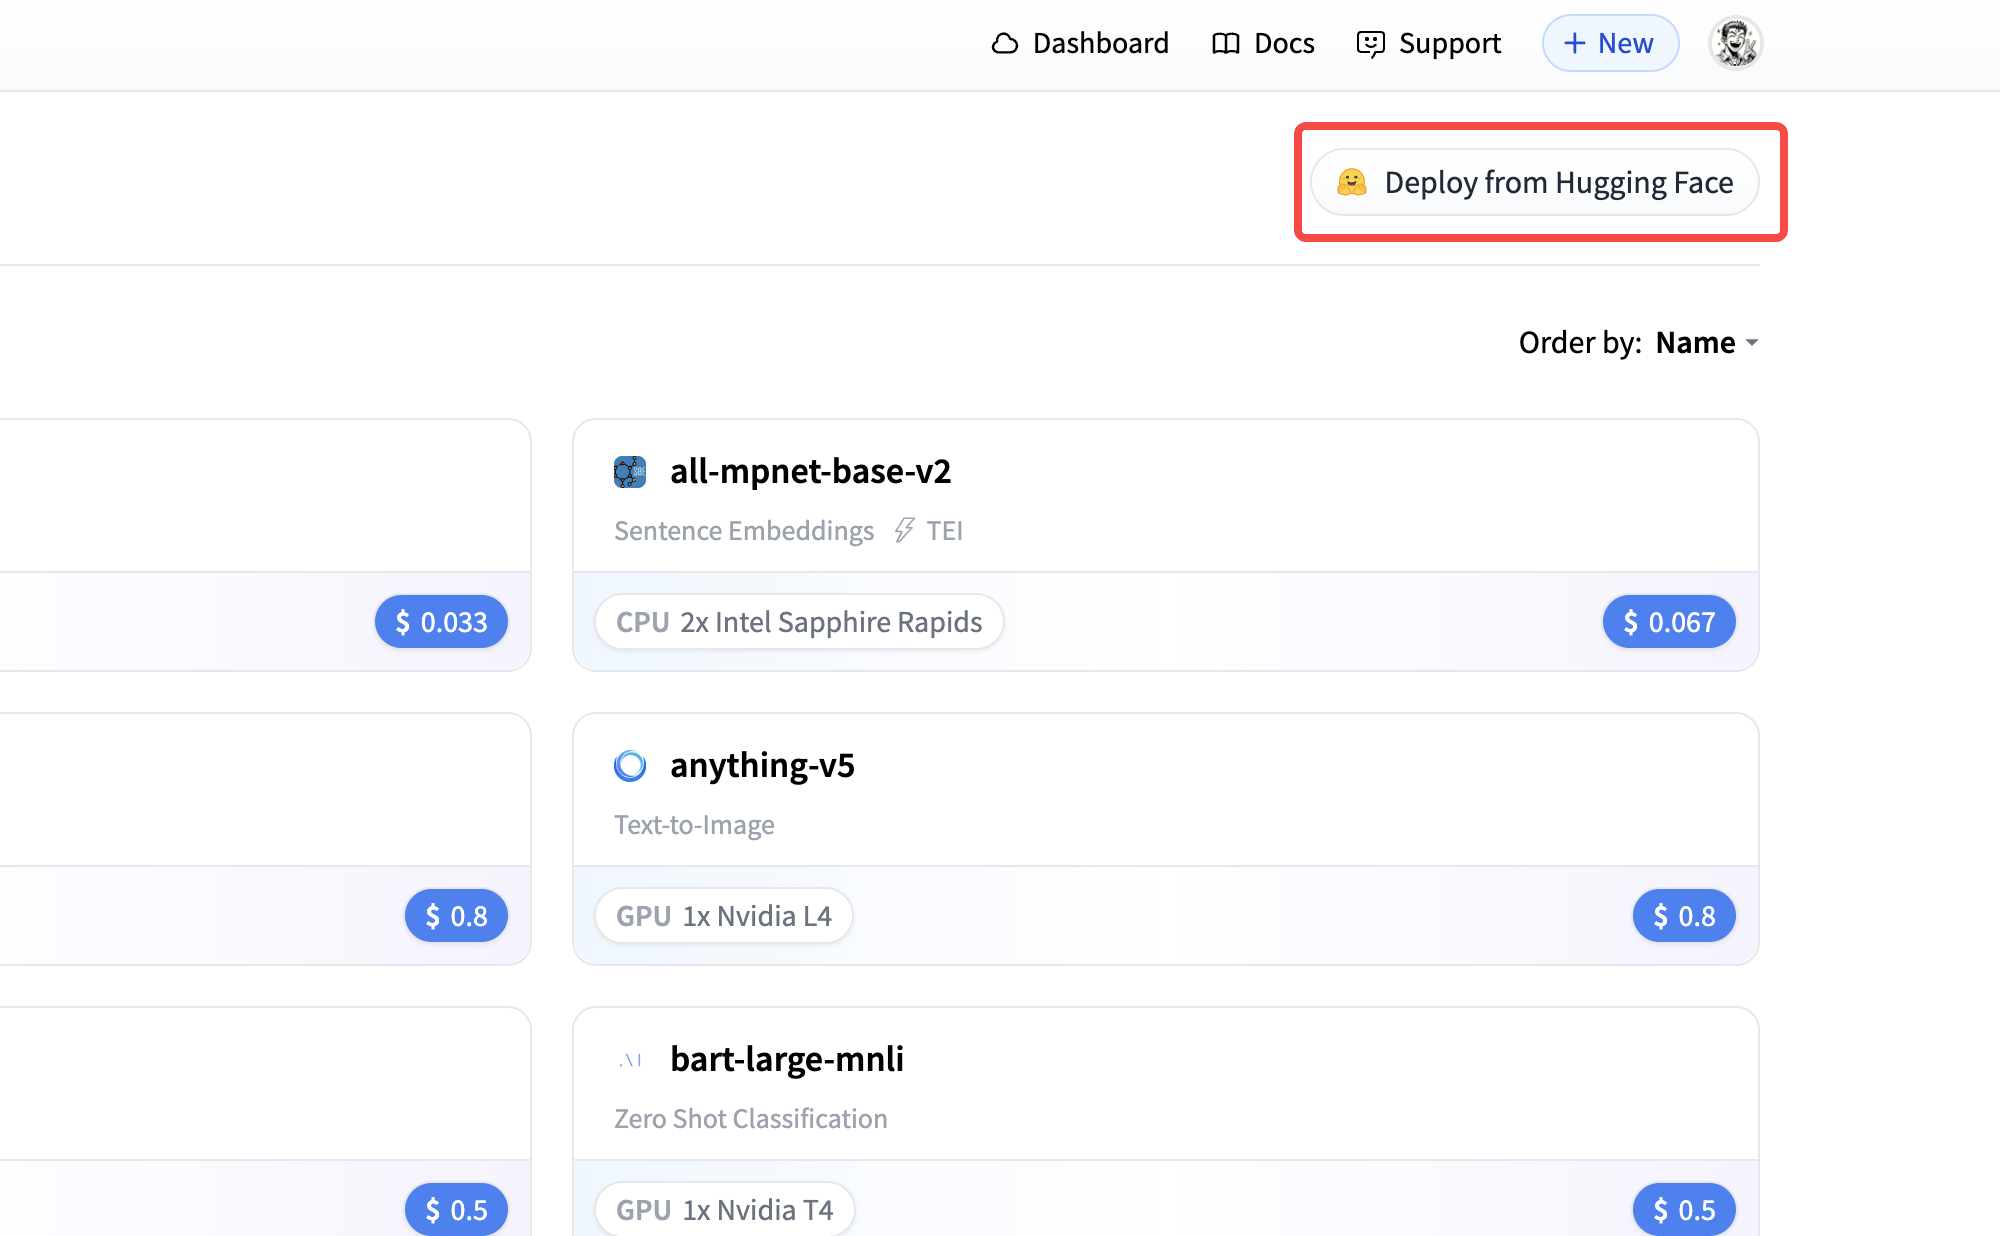Click the Dashboard cloud icon
Image resolution: width=2000 pixels, height=1236 pixels.
pos(1004,44)
